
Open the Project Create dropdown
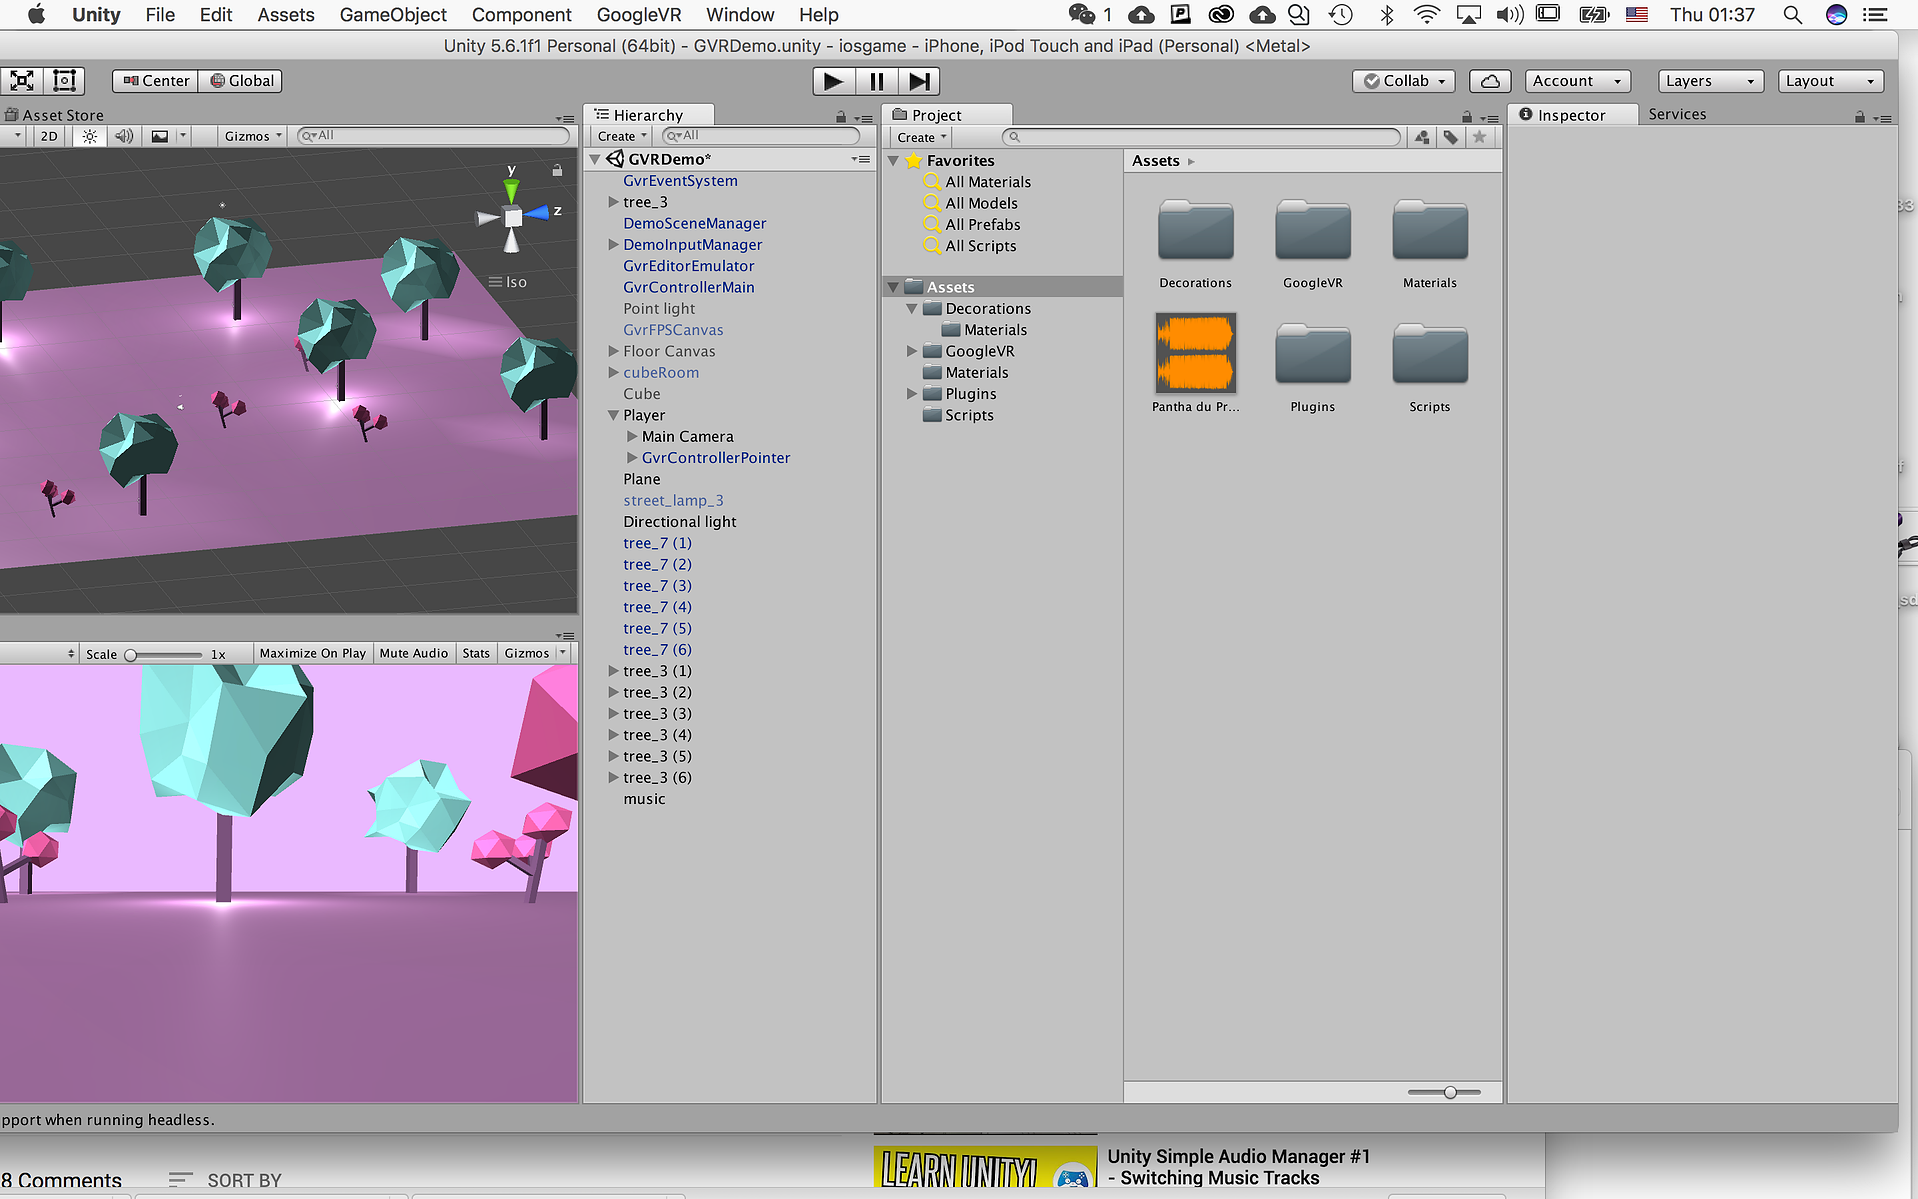tap(921, 137)
